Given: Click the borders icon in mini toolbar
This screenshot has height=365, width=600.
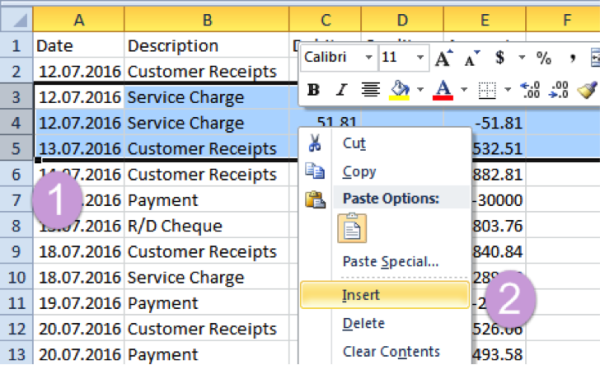Looking at the screenshot, I should 487,90.
